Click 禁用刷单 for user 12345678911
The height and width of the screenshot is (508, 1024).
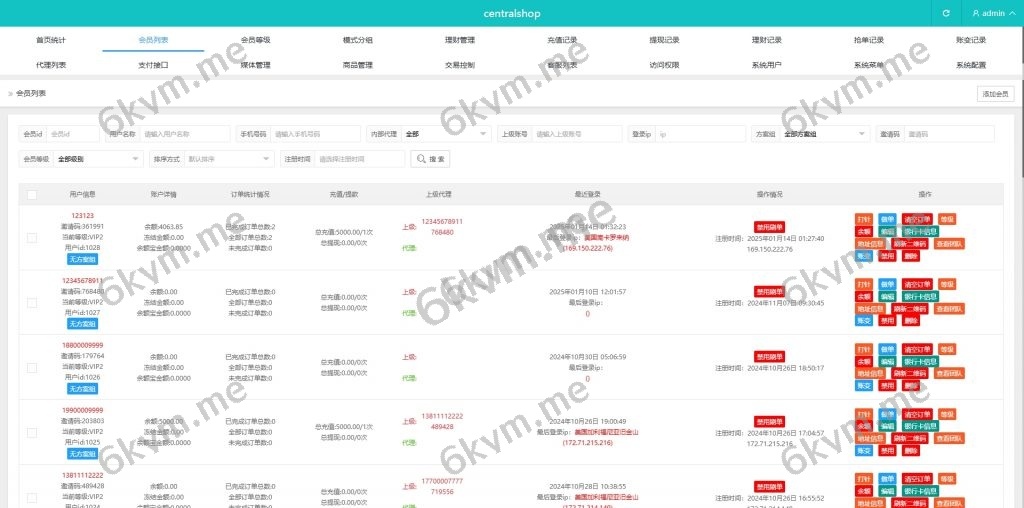[769, 292]
